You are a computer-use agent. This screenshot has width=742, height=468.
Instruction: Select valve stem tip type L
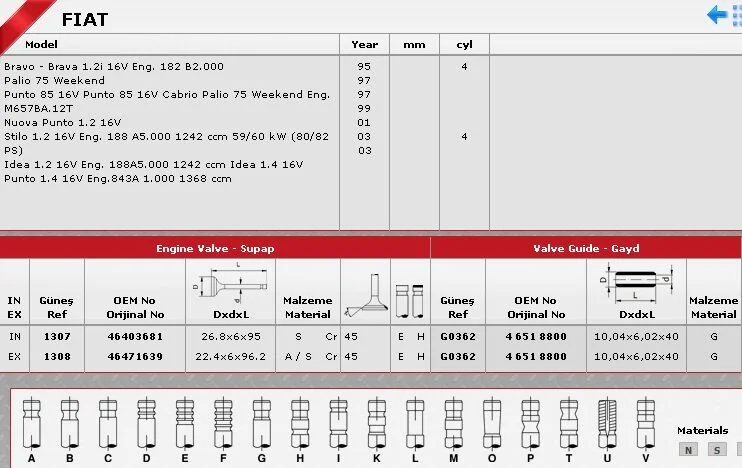coord(414,423)
